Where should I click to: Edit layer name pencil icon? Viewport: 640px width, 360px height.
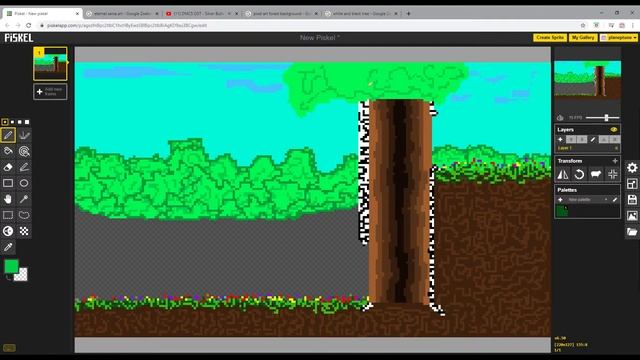point(593,140)
